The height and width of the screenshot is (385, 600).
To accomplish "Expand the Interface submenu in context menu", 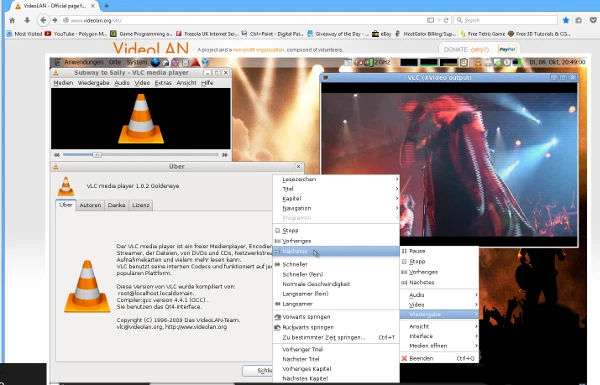I will (439, 336).
